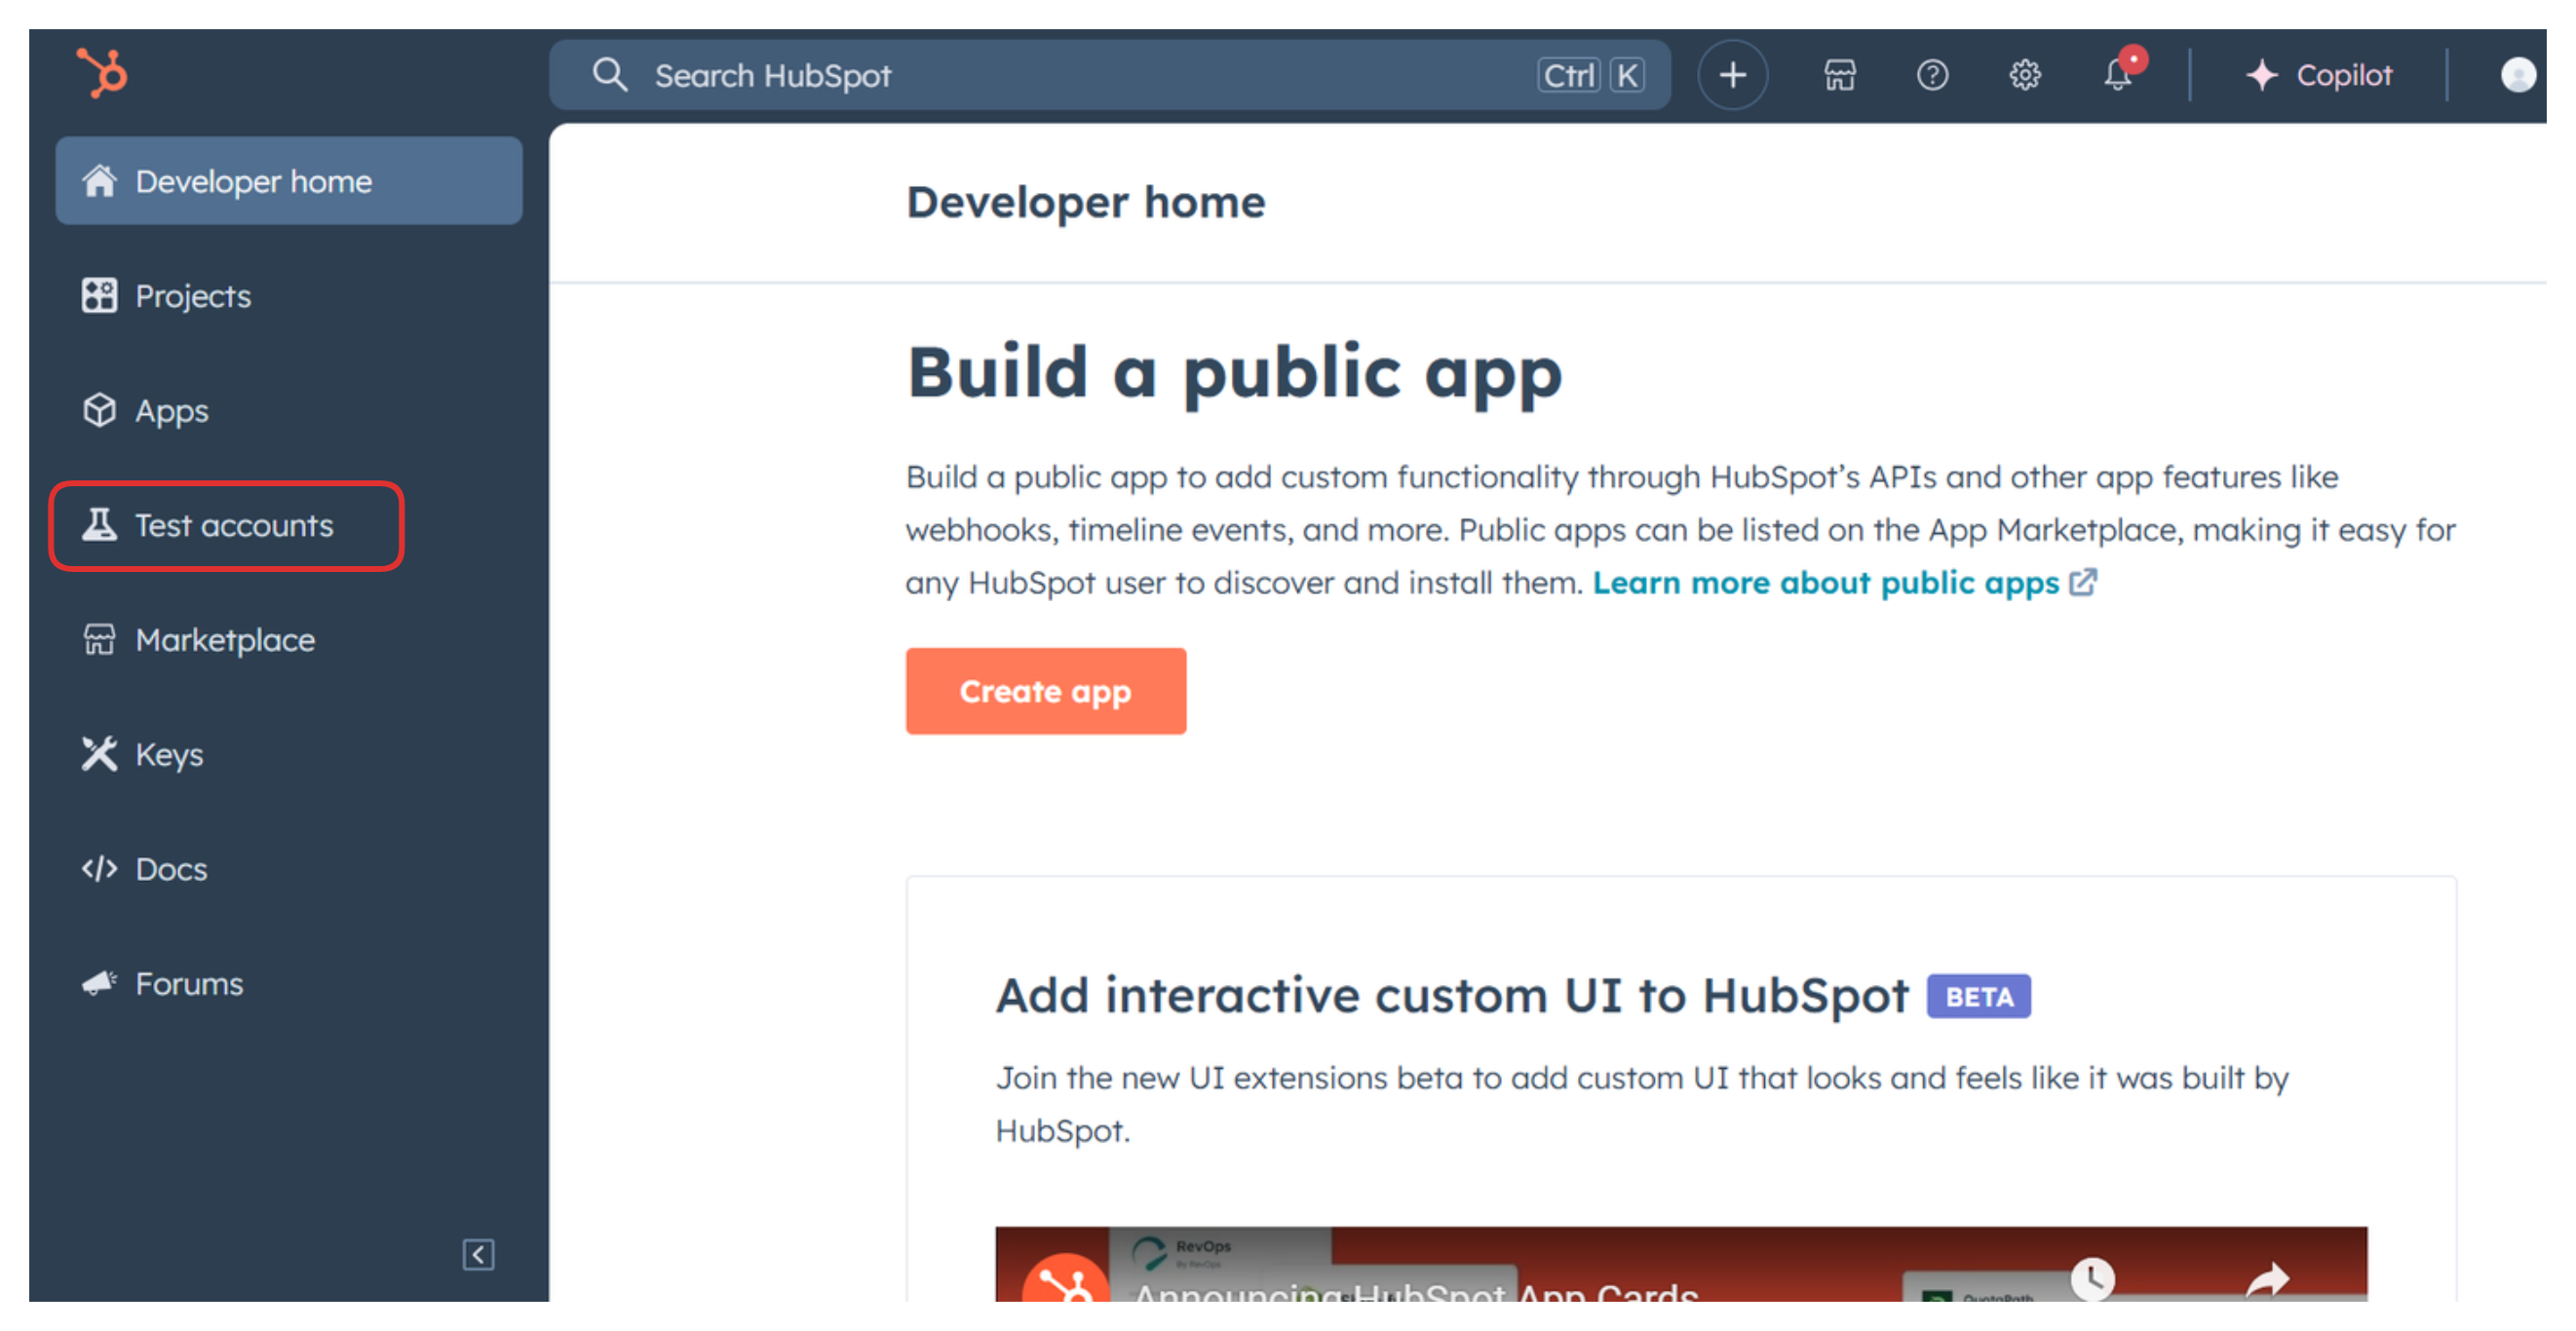
Task: Click the Create app button
Action: pos(1045,691)
